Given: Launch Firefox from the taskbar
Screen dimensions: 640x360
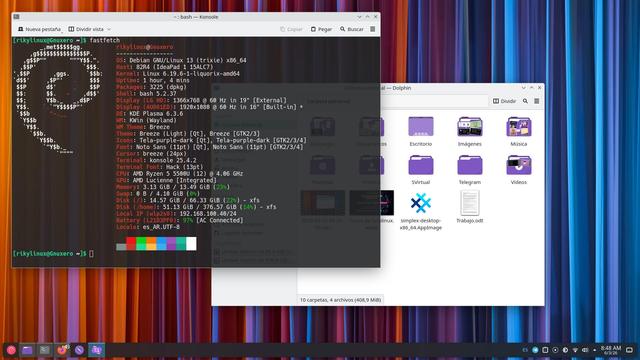Looking at the screenshot, I should (62, 350).
